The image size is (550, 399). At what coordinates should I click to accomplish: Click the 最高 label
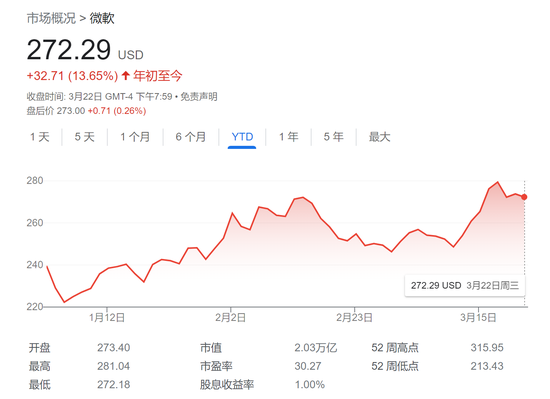(40, 366)
